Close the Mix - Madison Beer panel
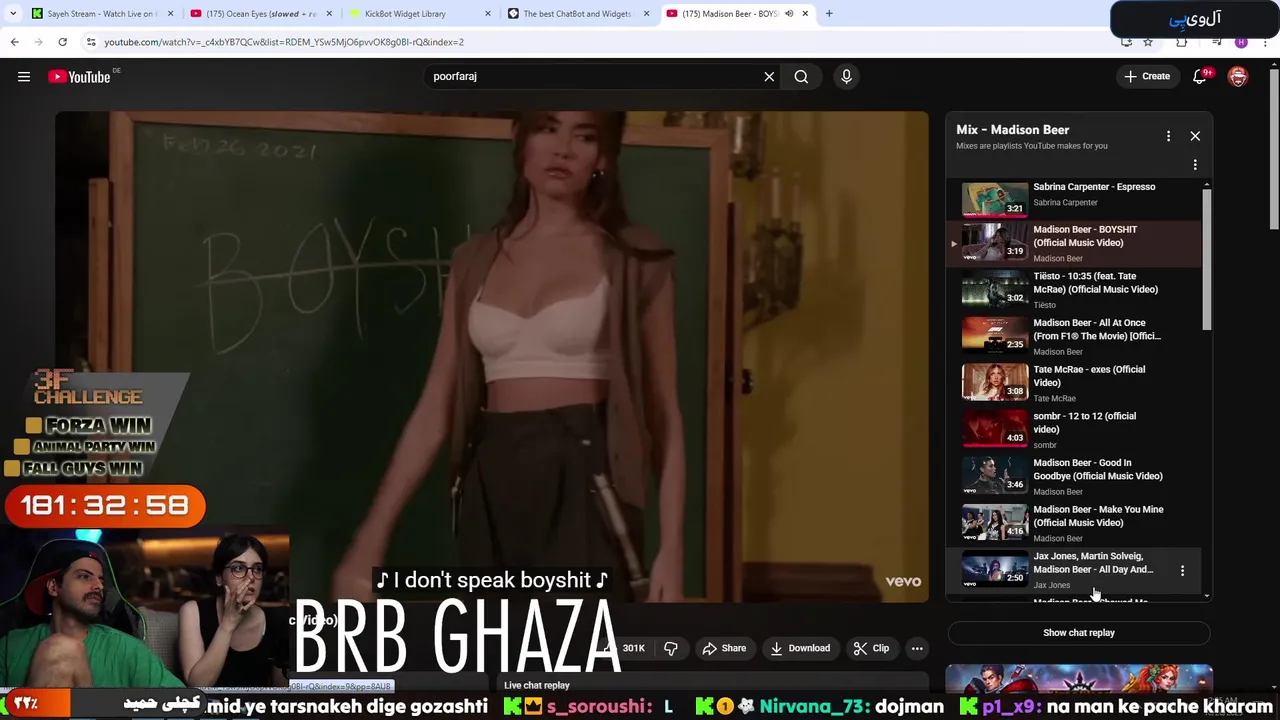1280x720 pixels. (x=1195, y=136)
